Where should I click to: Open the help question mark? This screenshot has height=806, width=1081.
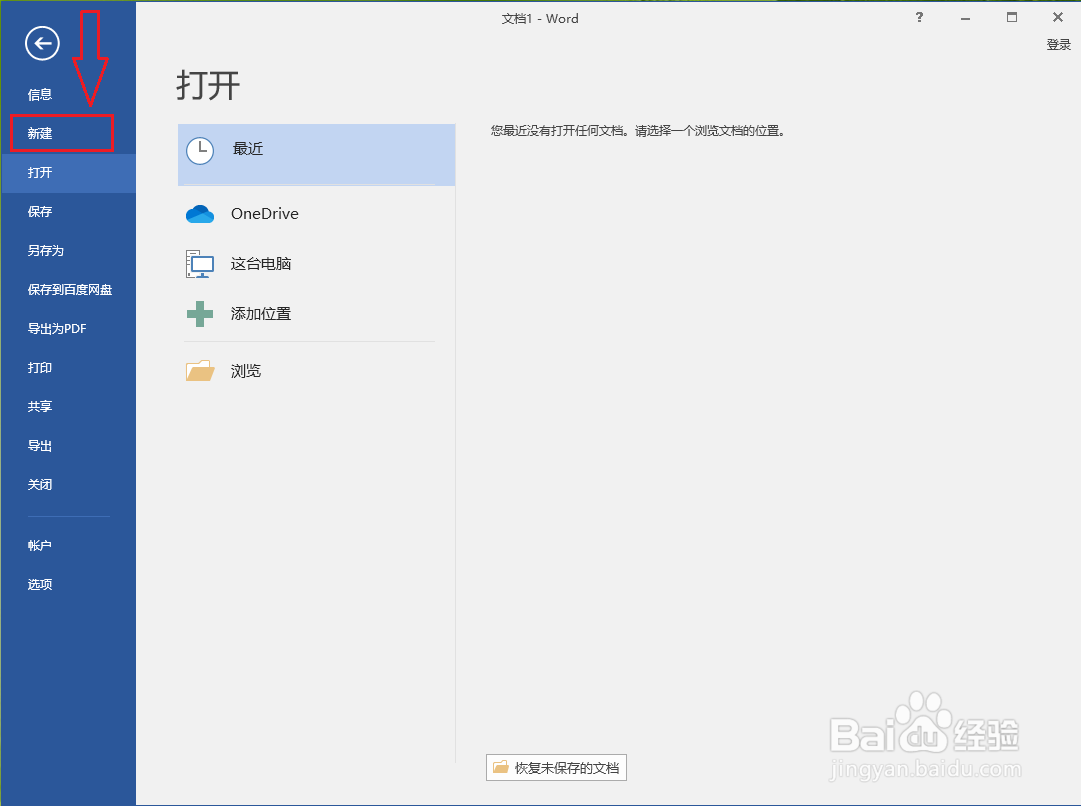(x=919, y=17)
